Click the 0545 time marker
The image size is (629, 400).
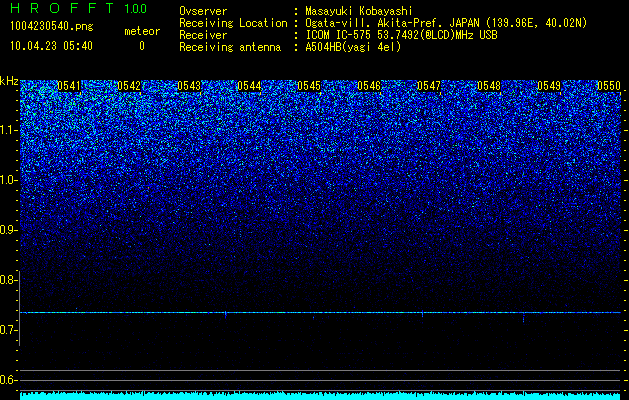(308, 86)
